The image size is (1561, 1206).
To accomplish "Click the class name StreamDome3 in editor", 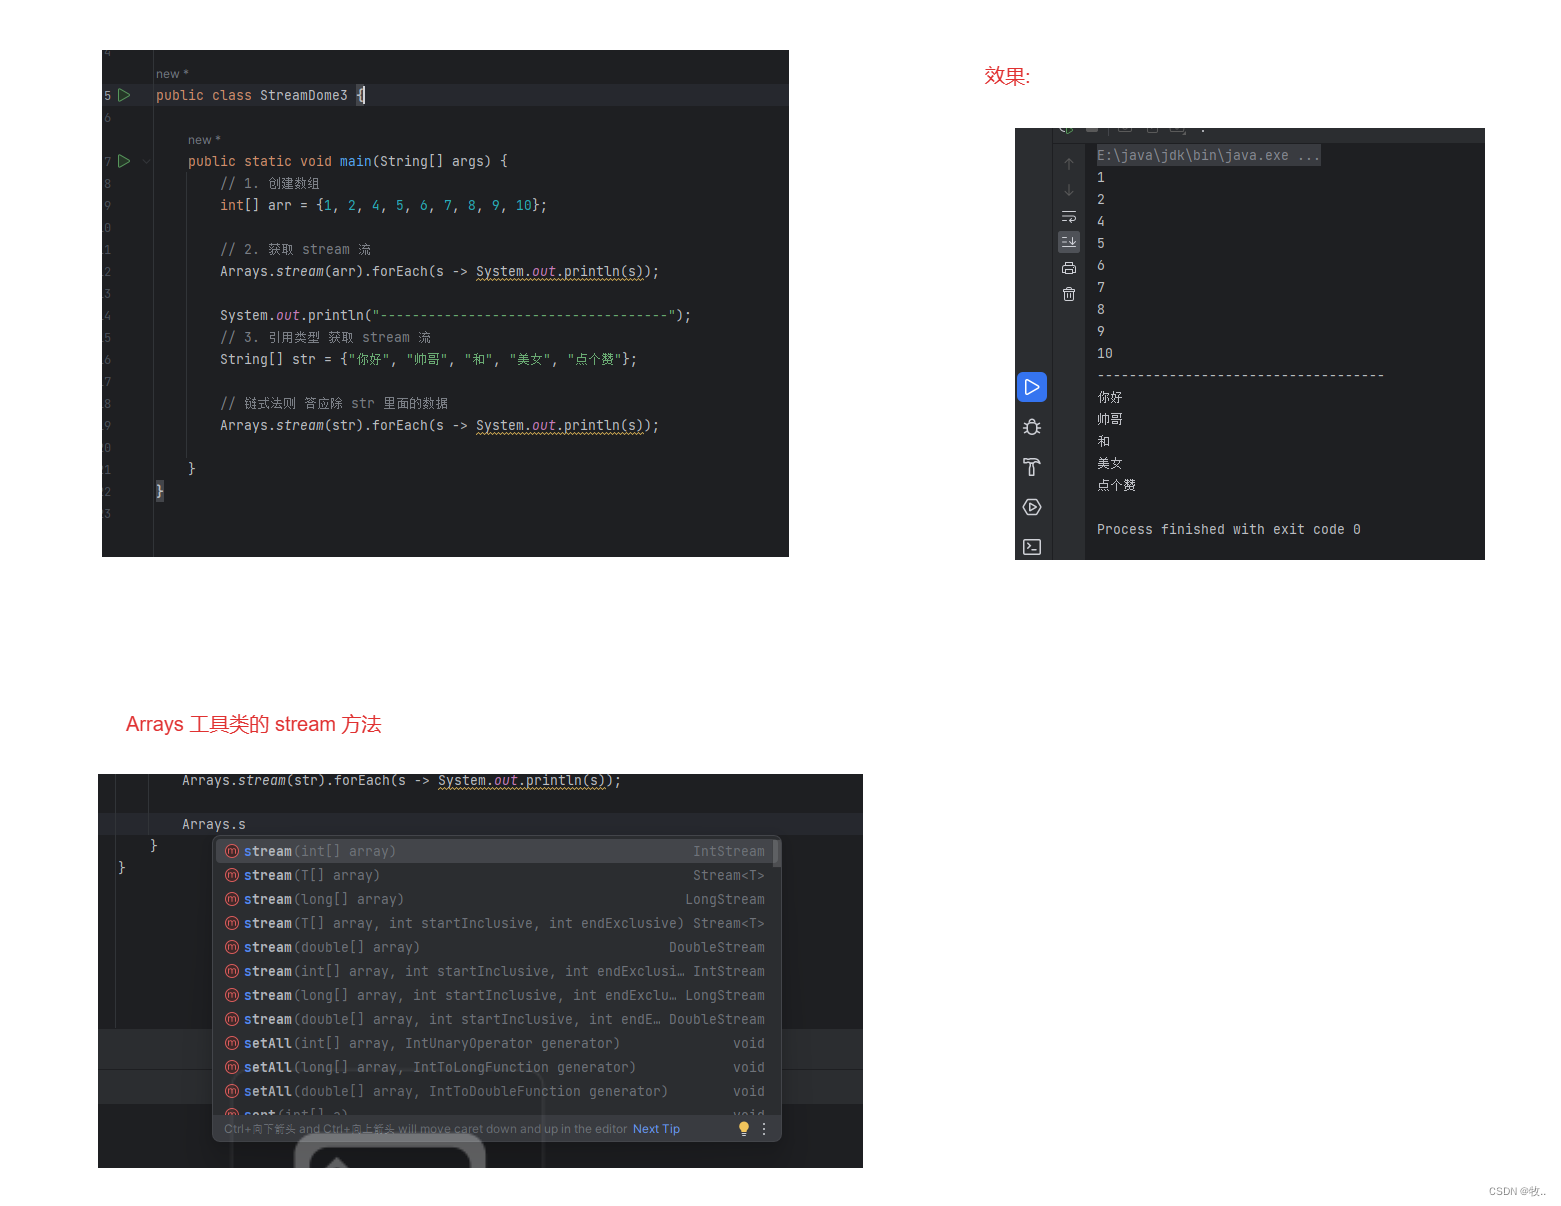I will [x=304, y=95].
